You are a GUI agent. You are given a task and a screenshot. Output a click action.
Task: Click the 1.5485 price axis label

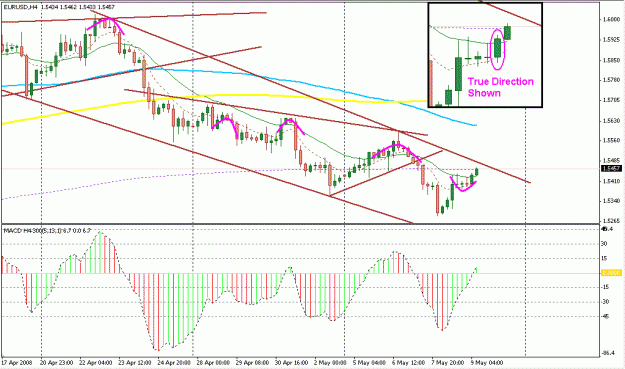(x=612, y=160)
